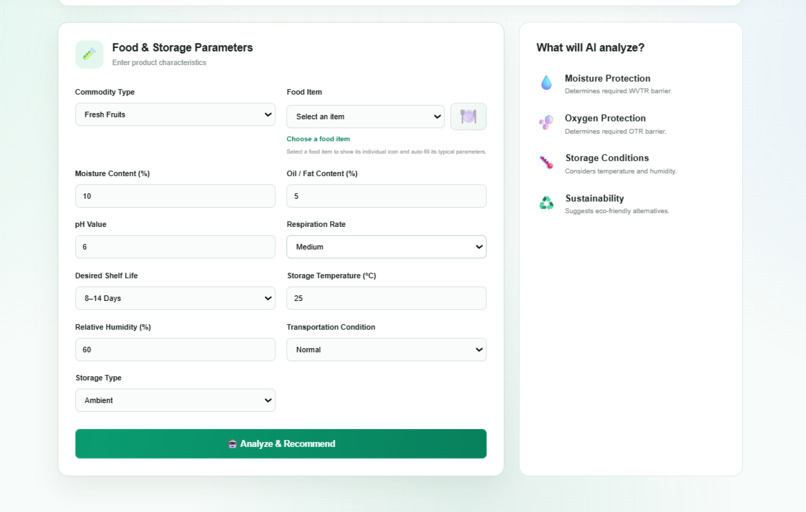Expand the Transportation Condition dropdown
Screen dimensions: 806x512
(x=387, y=350)
